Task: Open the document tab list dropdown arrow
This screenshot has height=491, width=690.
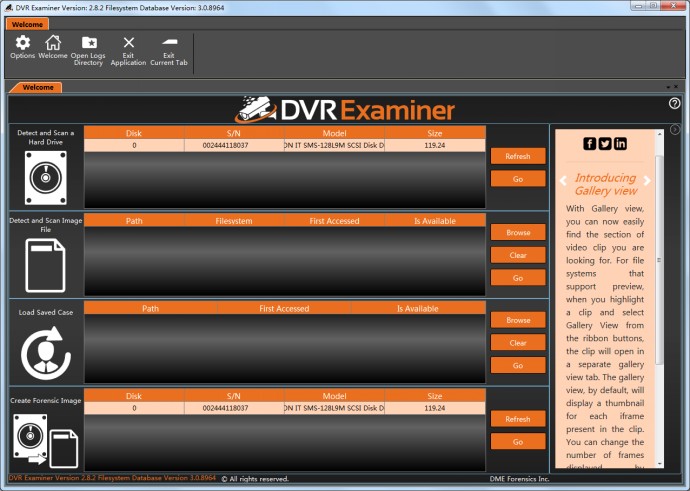Action: coord(668,87)
